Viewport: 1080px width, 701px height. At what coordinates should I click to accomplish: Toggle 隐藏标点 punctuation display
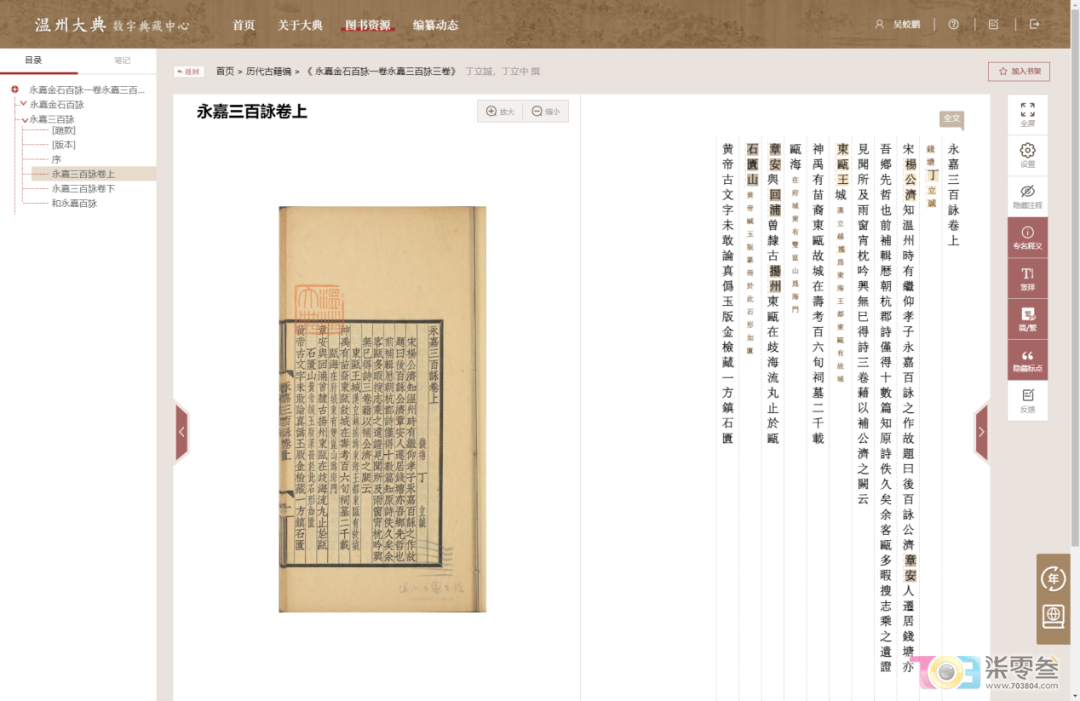(1027, 359)
